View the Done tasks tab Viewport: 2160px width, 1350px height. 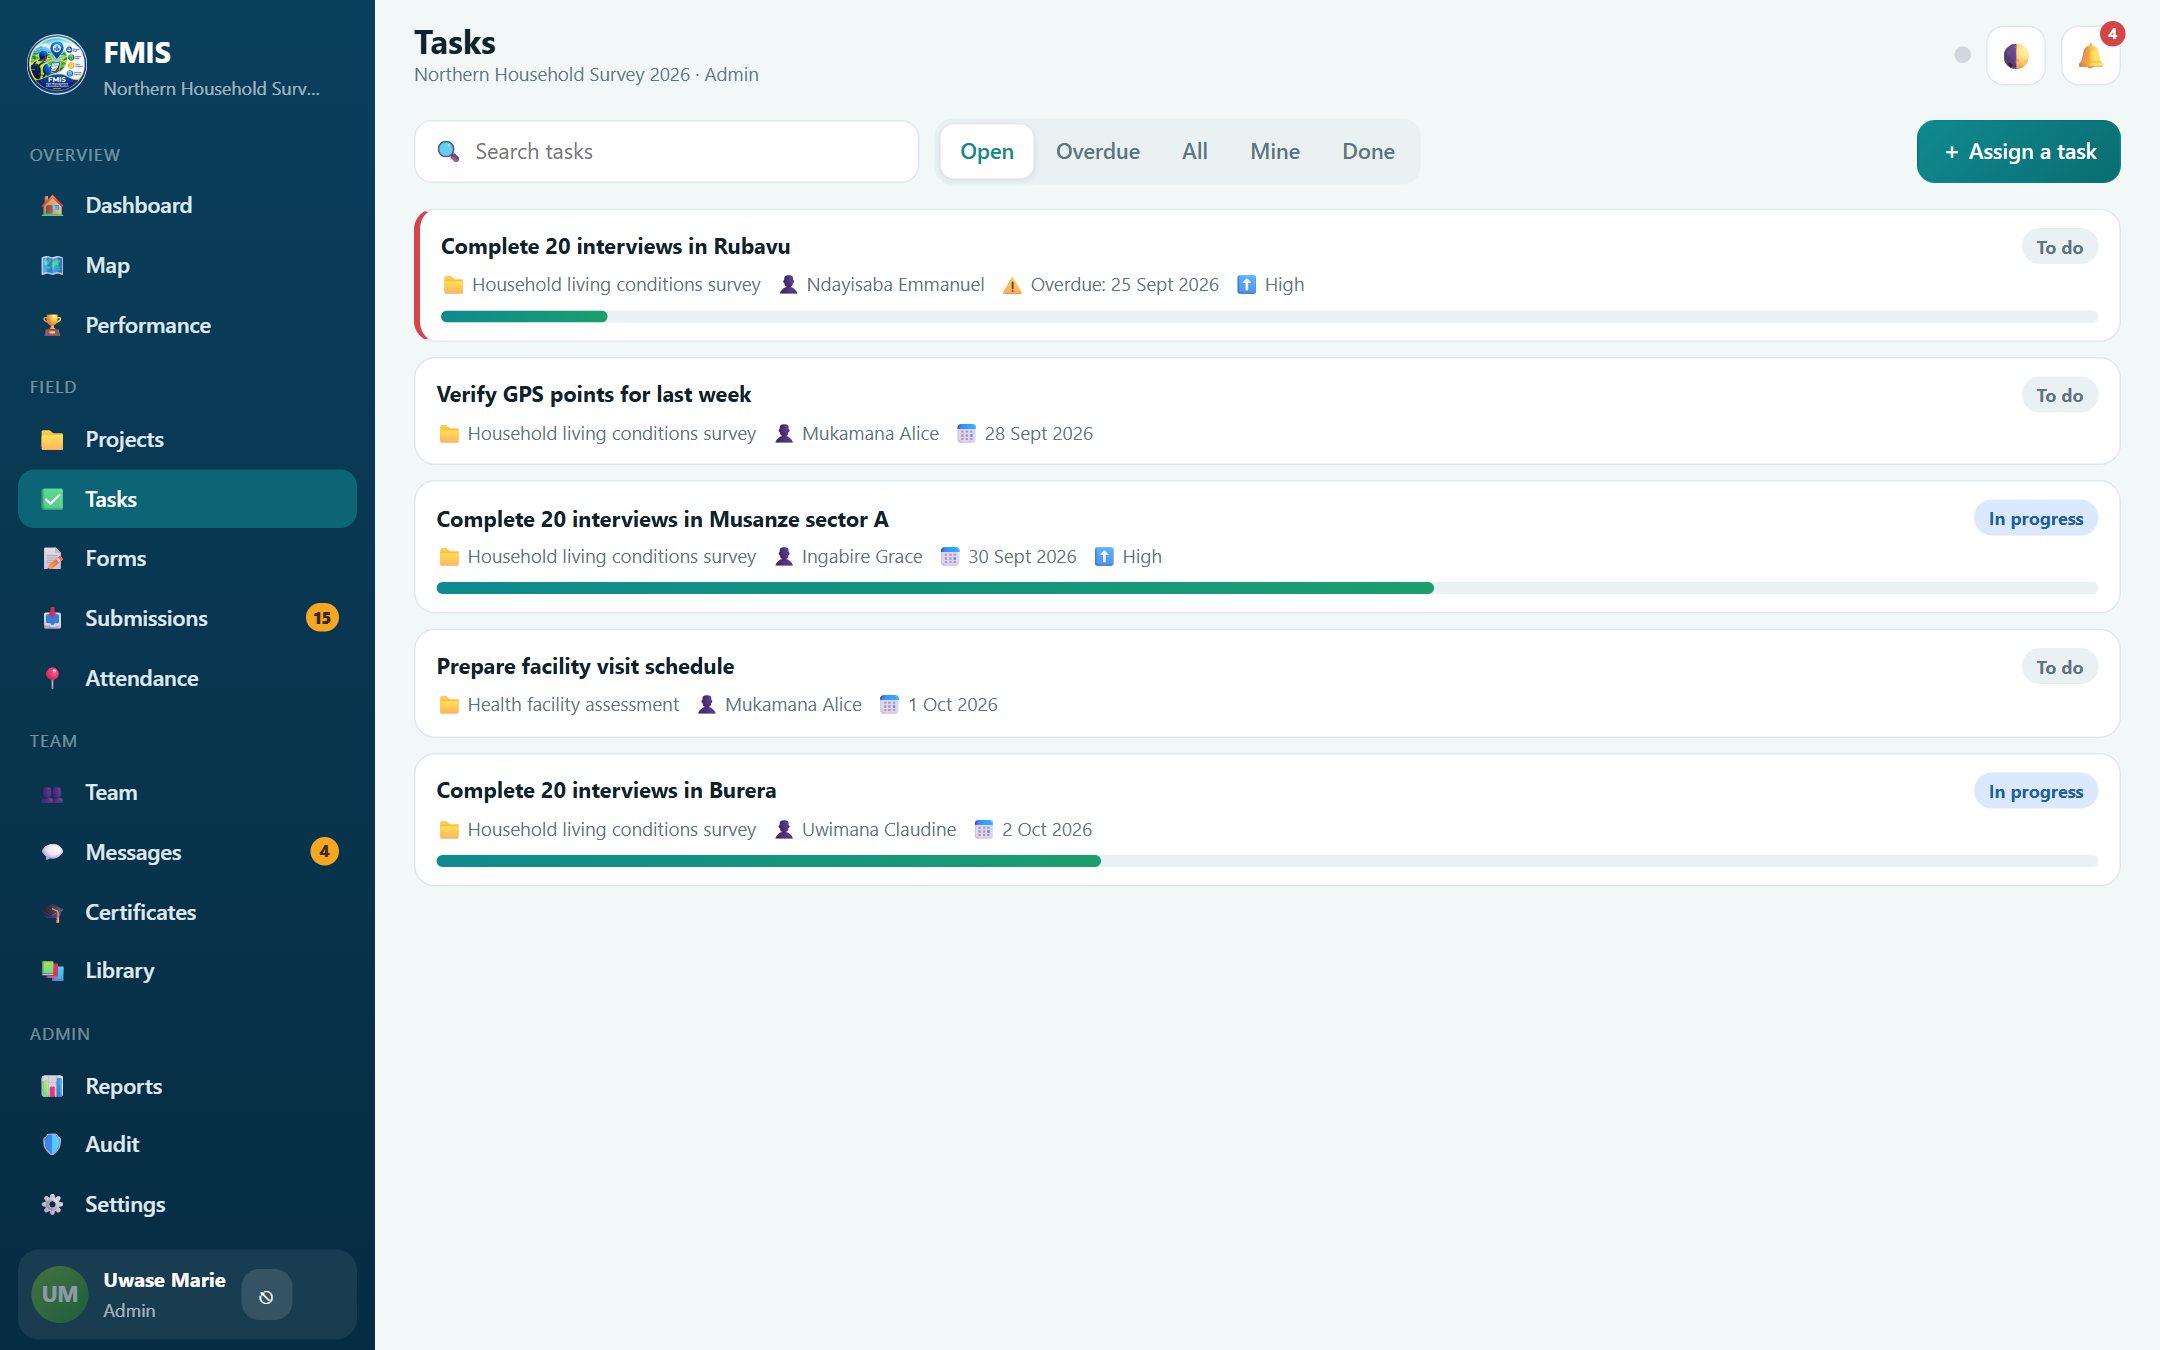coord(1368,151)
